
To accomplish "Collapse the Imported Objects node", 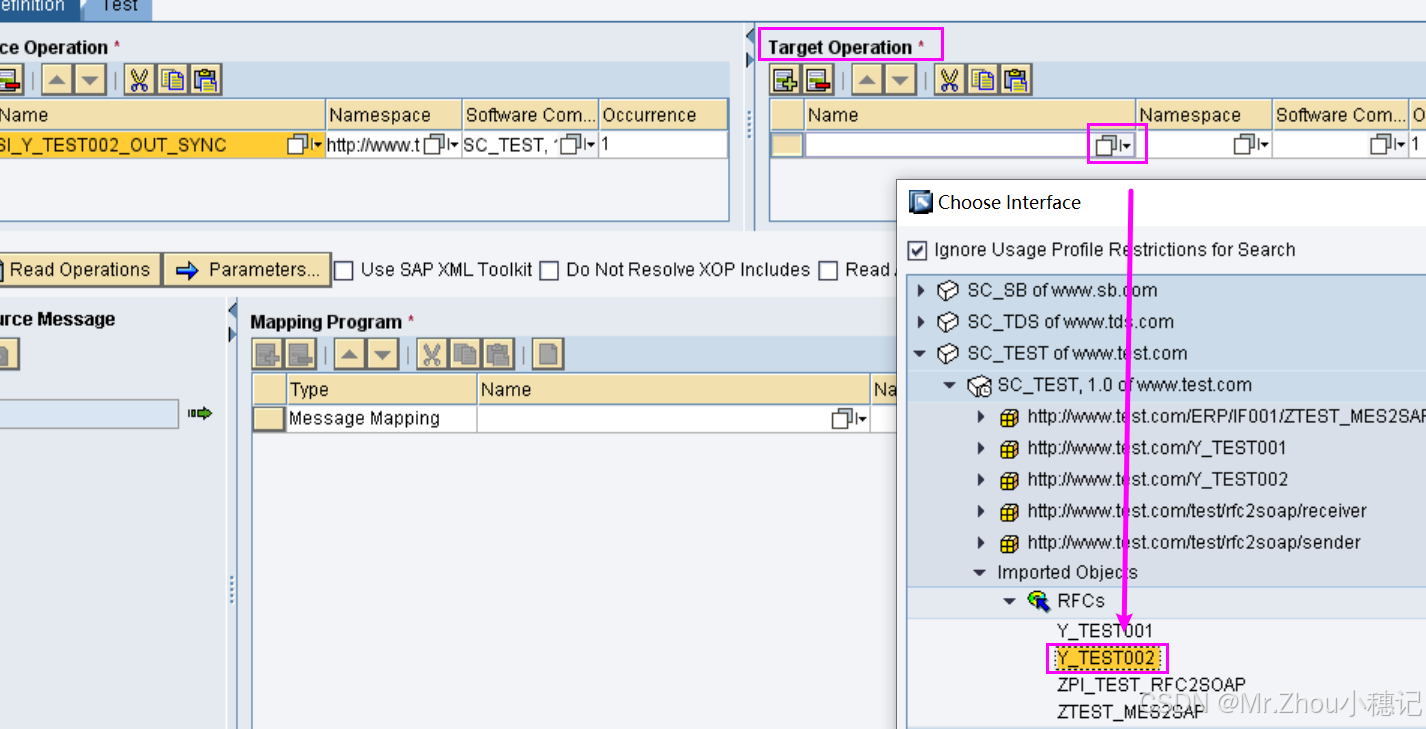I will (x=979, y=572).
